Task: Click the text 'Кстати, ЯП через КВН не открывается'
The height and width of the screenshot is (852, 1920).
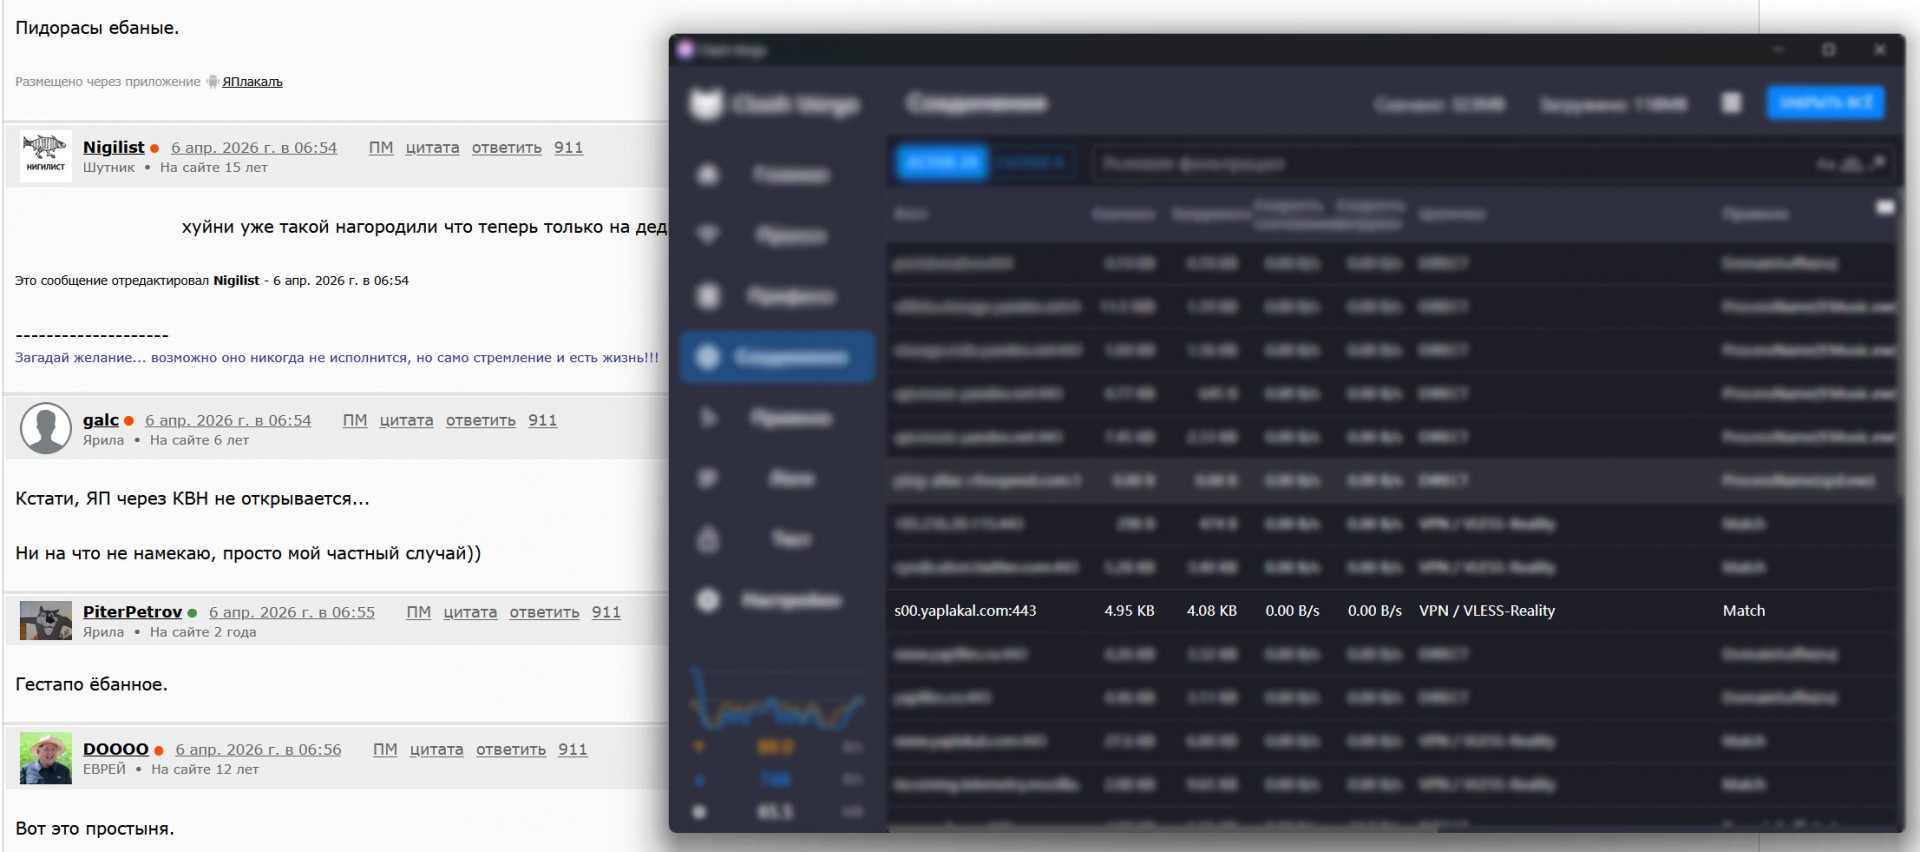Action: point(193,499)
